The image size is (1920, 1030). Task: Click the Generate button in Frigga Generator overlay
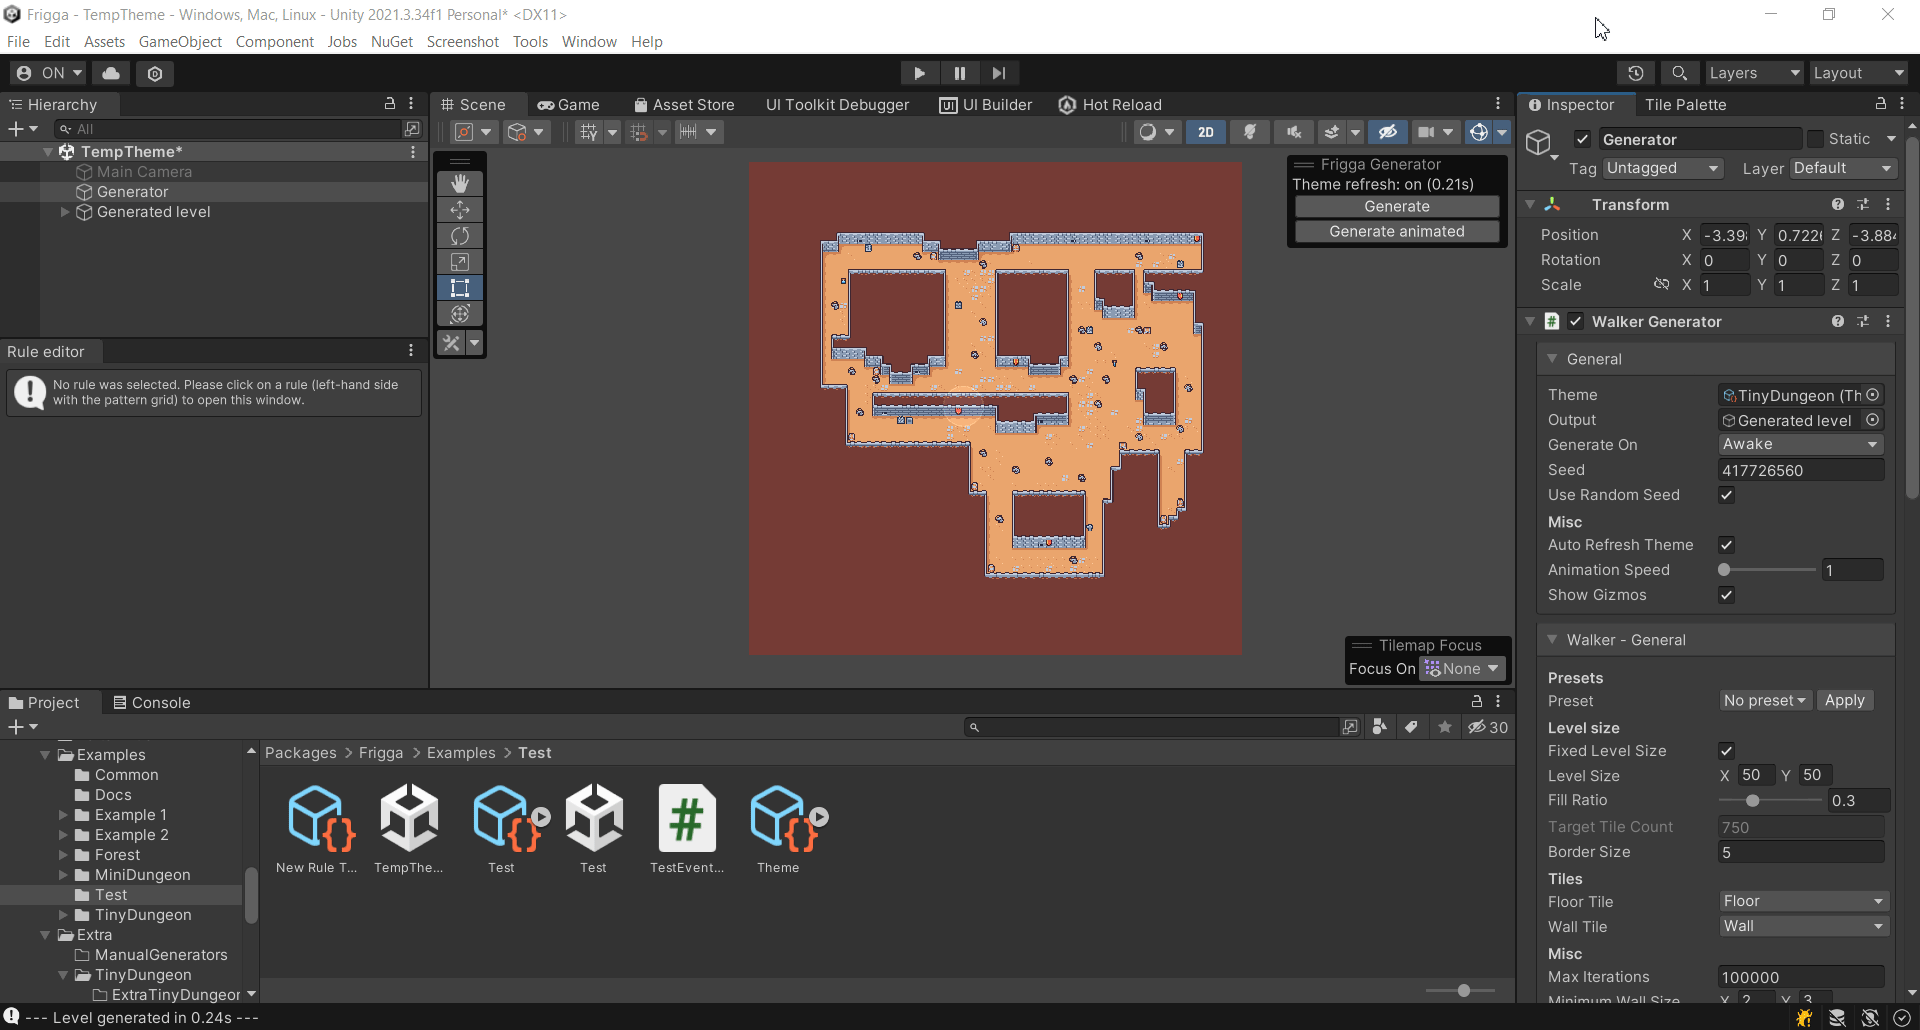pos(1397,207)
